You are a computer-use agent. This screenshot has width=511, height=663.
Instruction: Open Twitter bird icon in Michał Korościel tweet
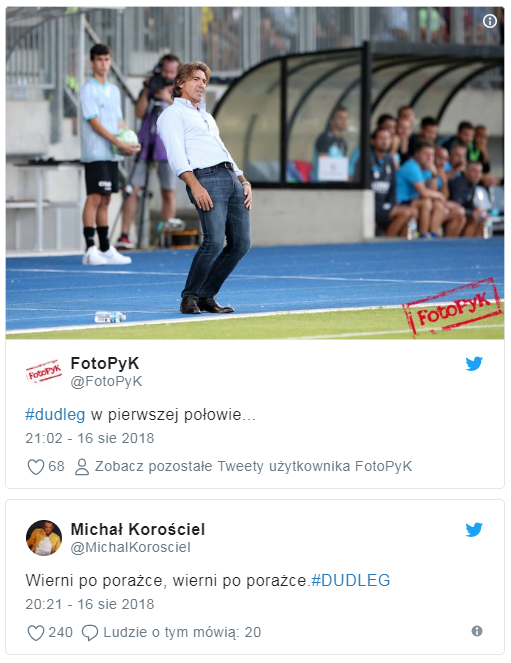point(474,529)
